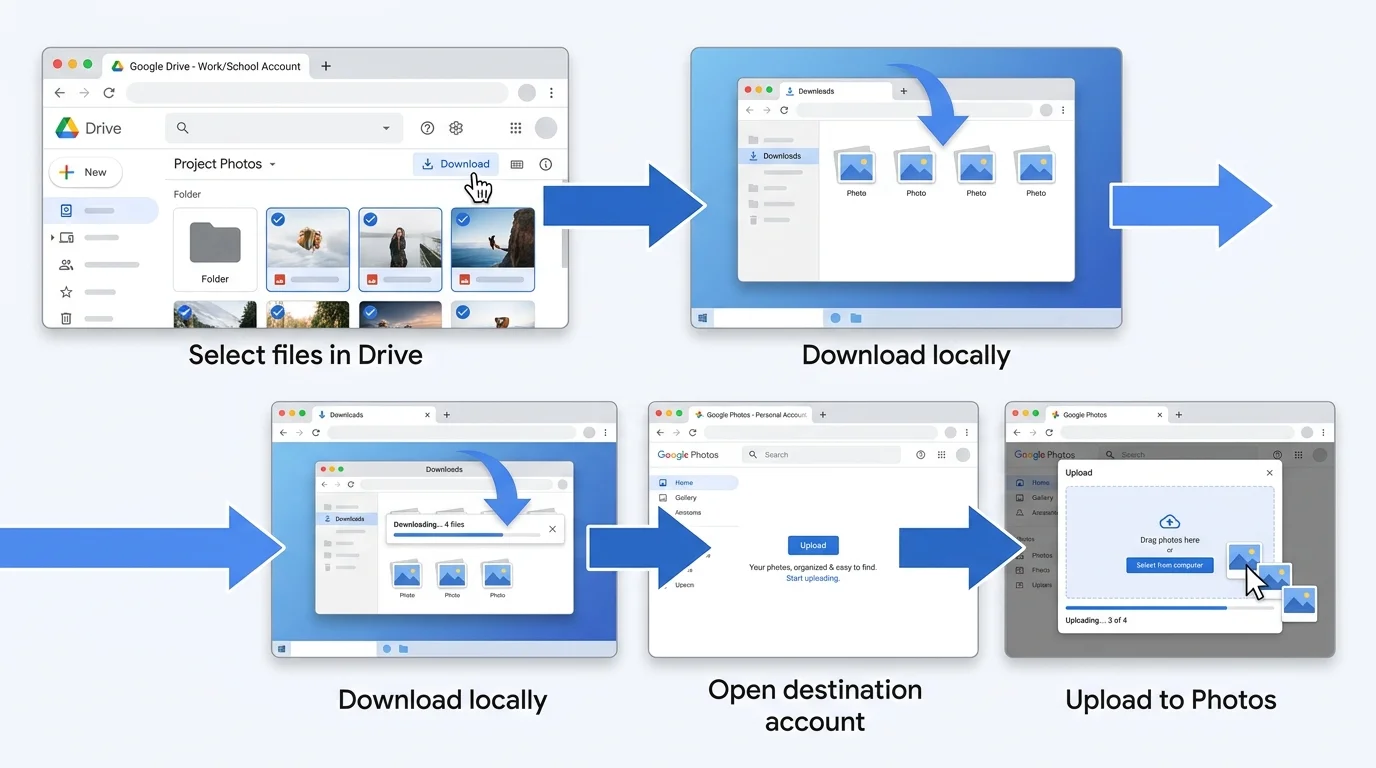Uncheck the cloud photo thumbnail checkbox in Drive

coord(278,219)
